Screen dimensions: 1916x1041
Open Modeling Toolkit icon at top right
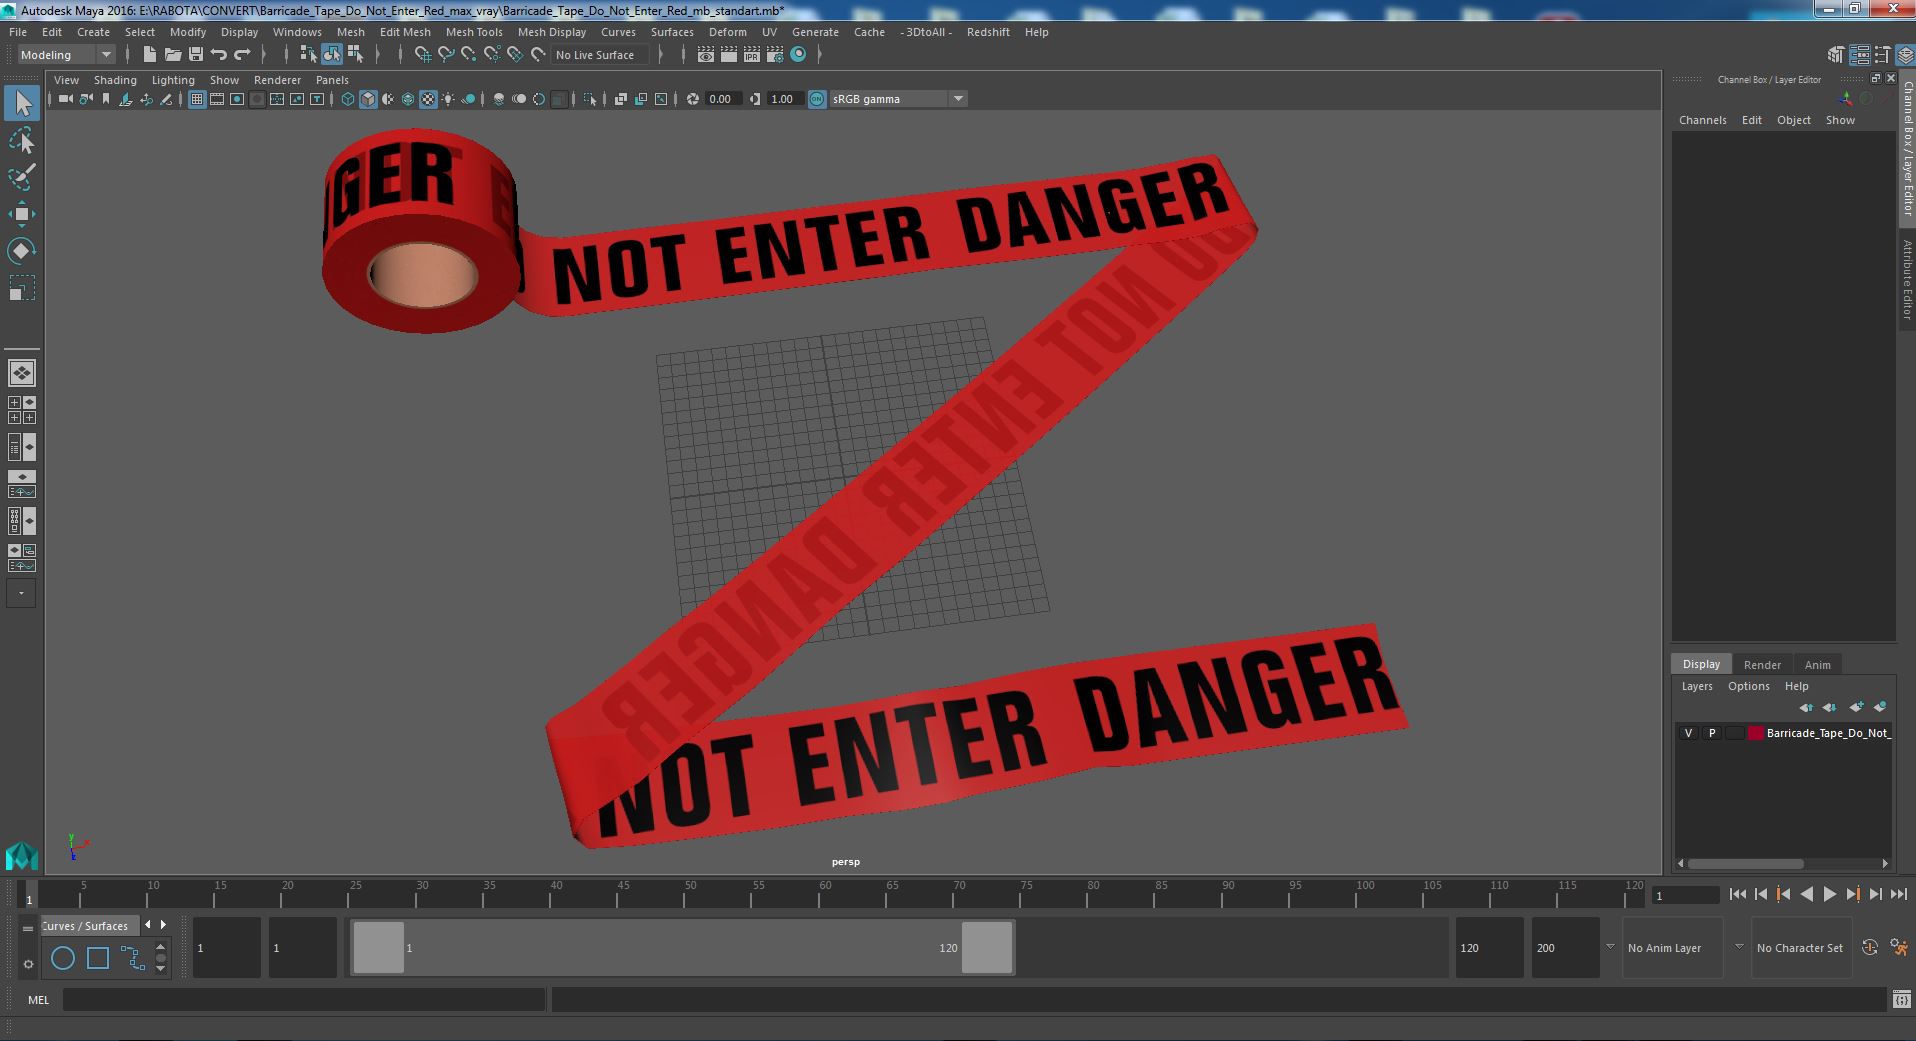click(1836, 55)
